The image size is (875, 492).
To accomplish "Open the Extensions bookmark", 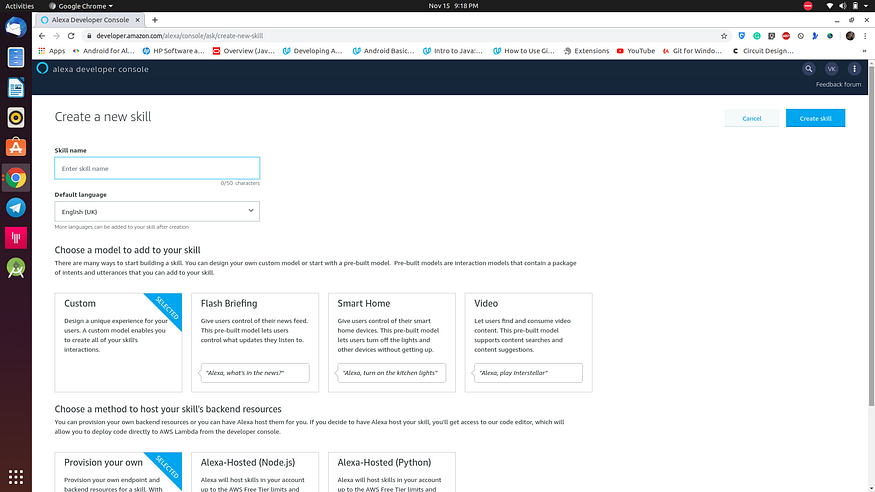I will coord(586,51).
